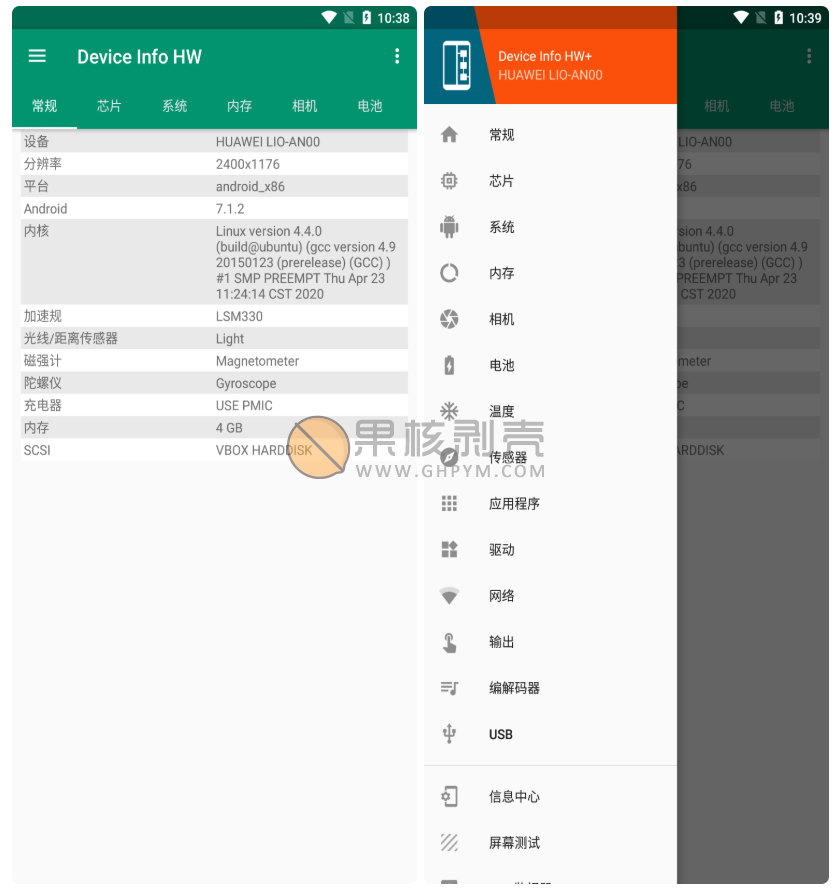Click the USB icon in drawer
The height and width of the screenshot is (894, 834).
pyautogui.click(x=449, y=734)
